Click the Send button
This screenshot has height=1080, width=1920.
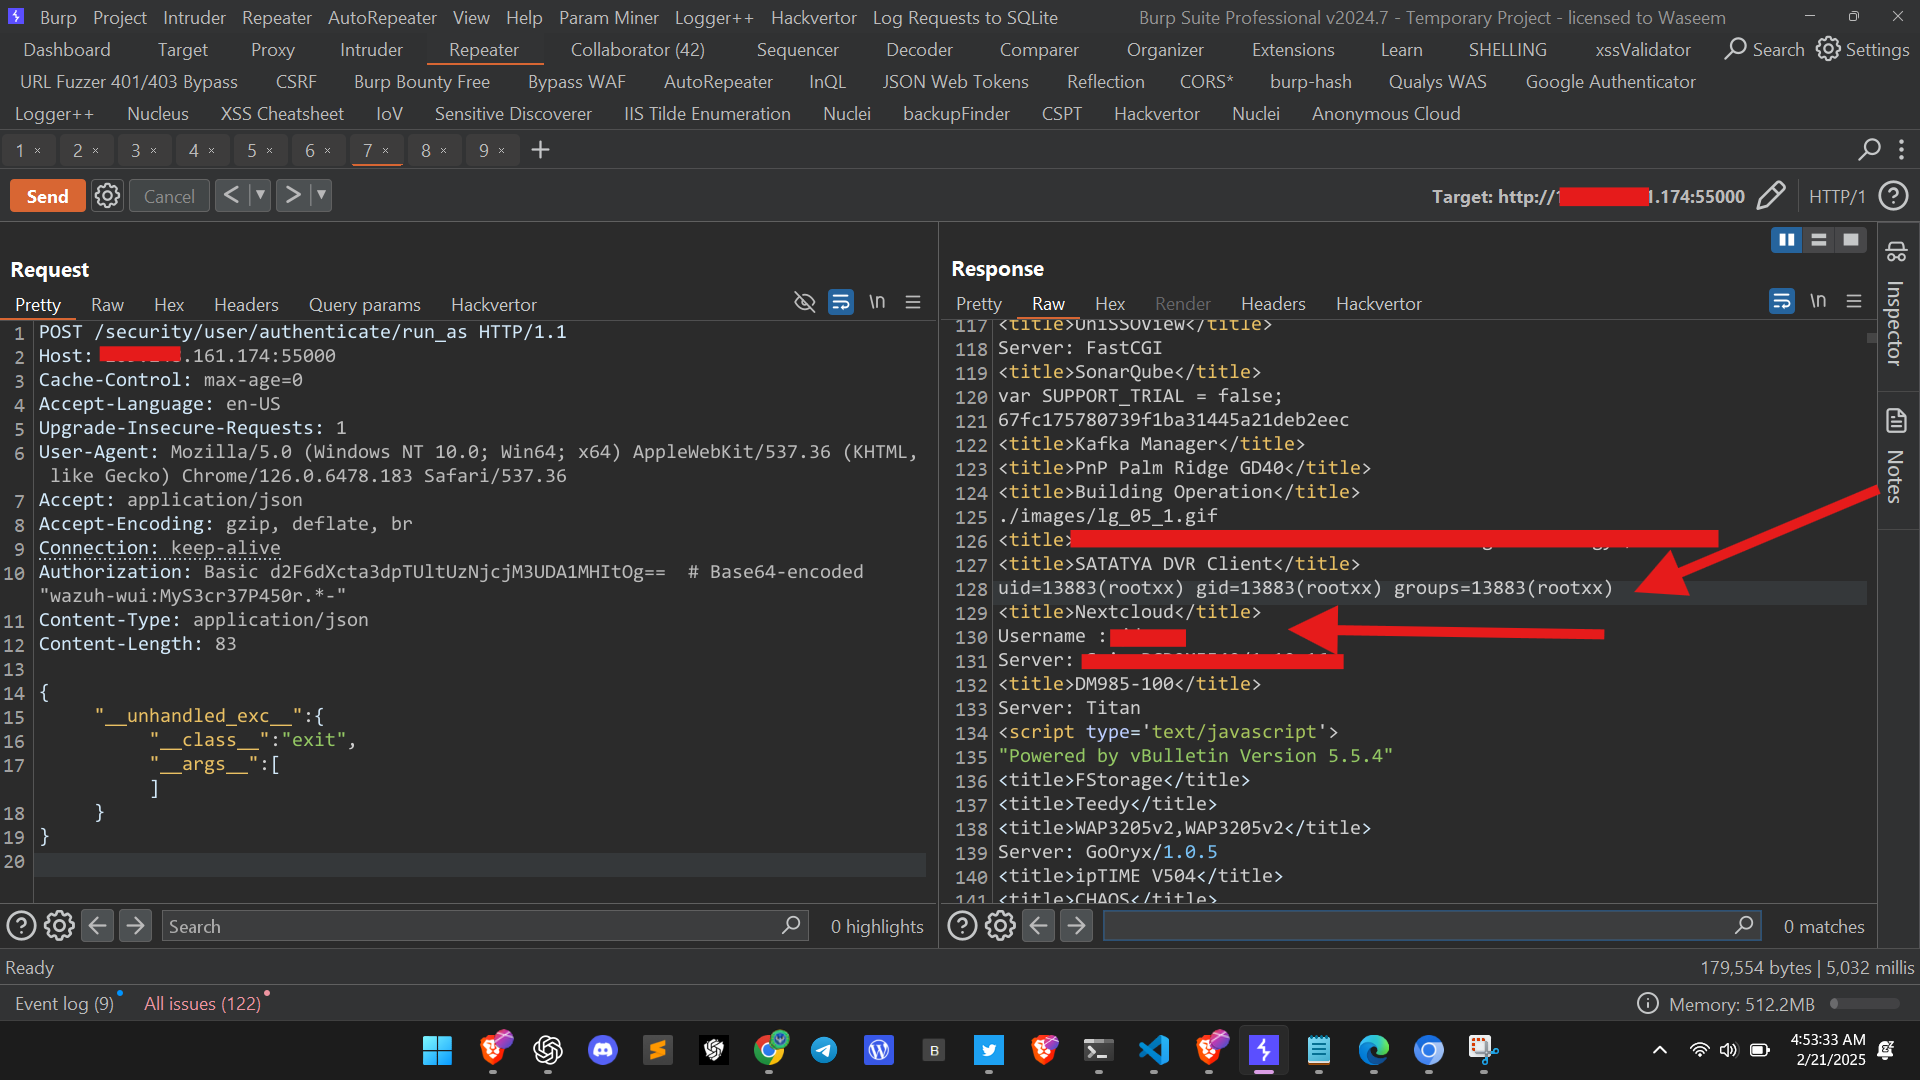click(x=47, y=196)
